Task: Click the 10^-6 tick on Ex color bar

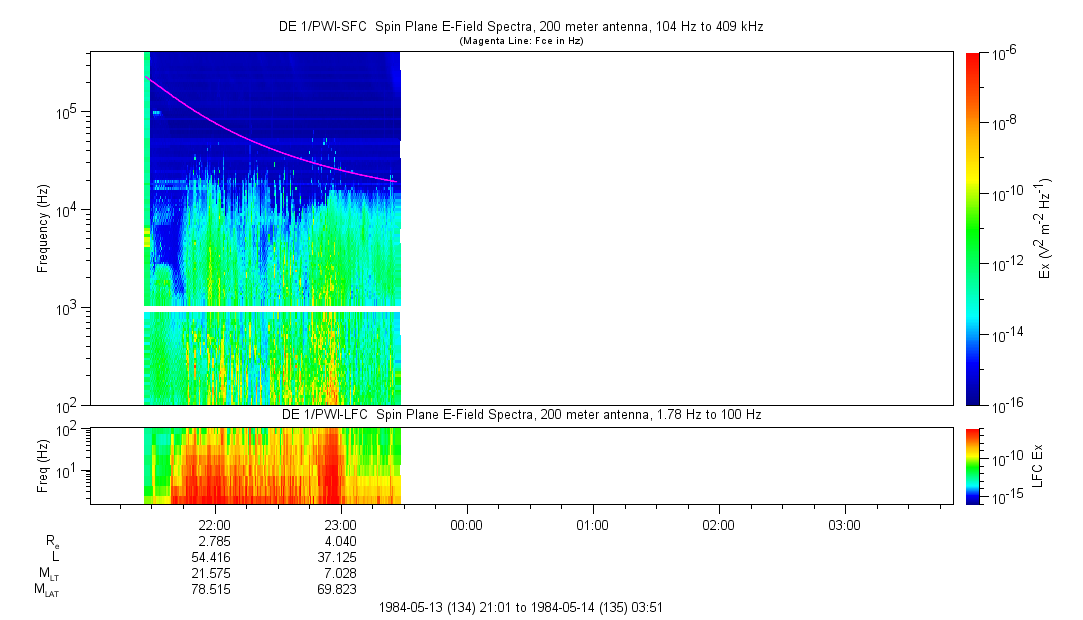Action: (1002, 53)
